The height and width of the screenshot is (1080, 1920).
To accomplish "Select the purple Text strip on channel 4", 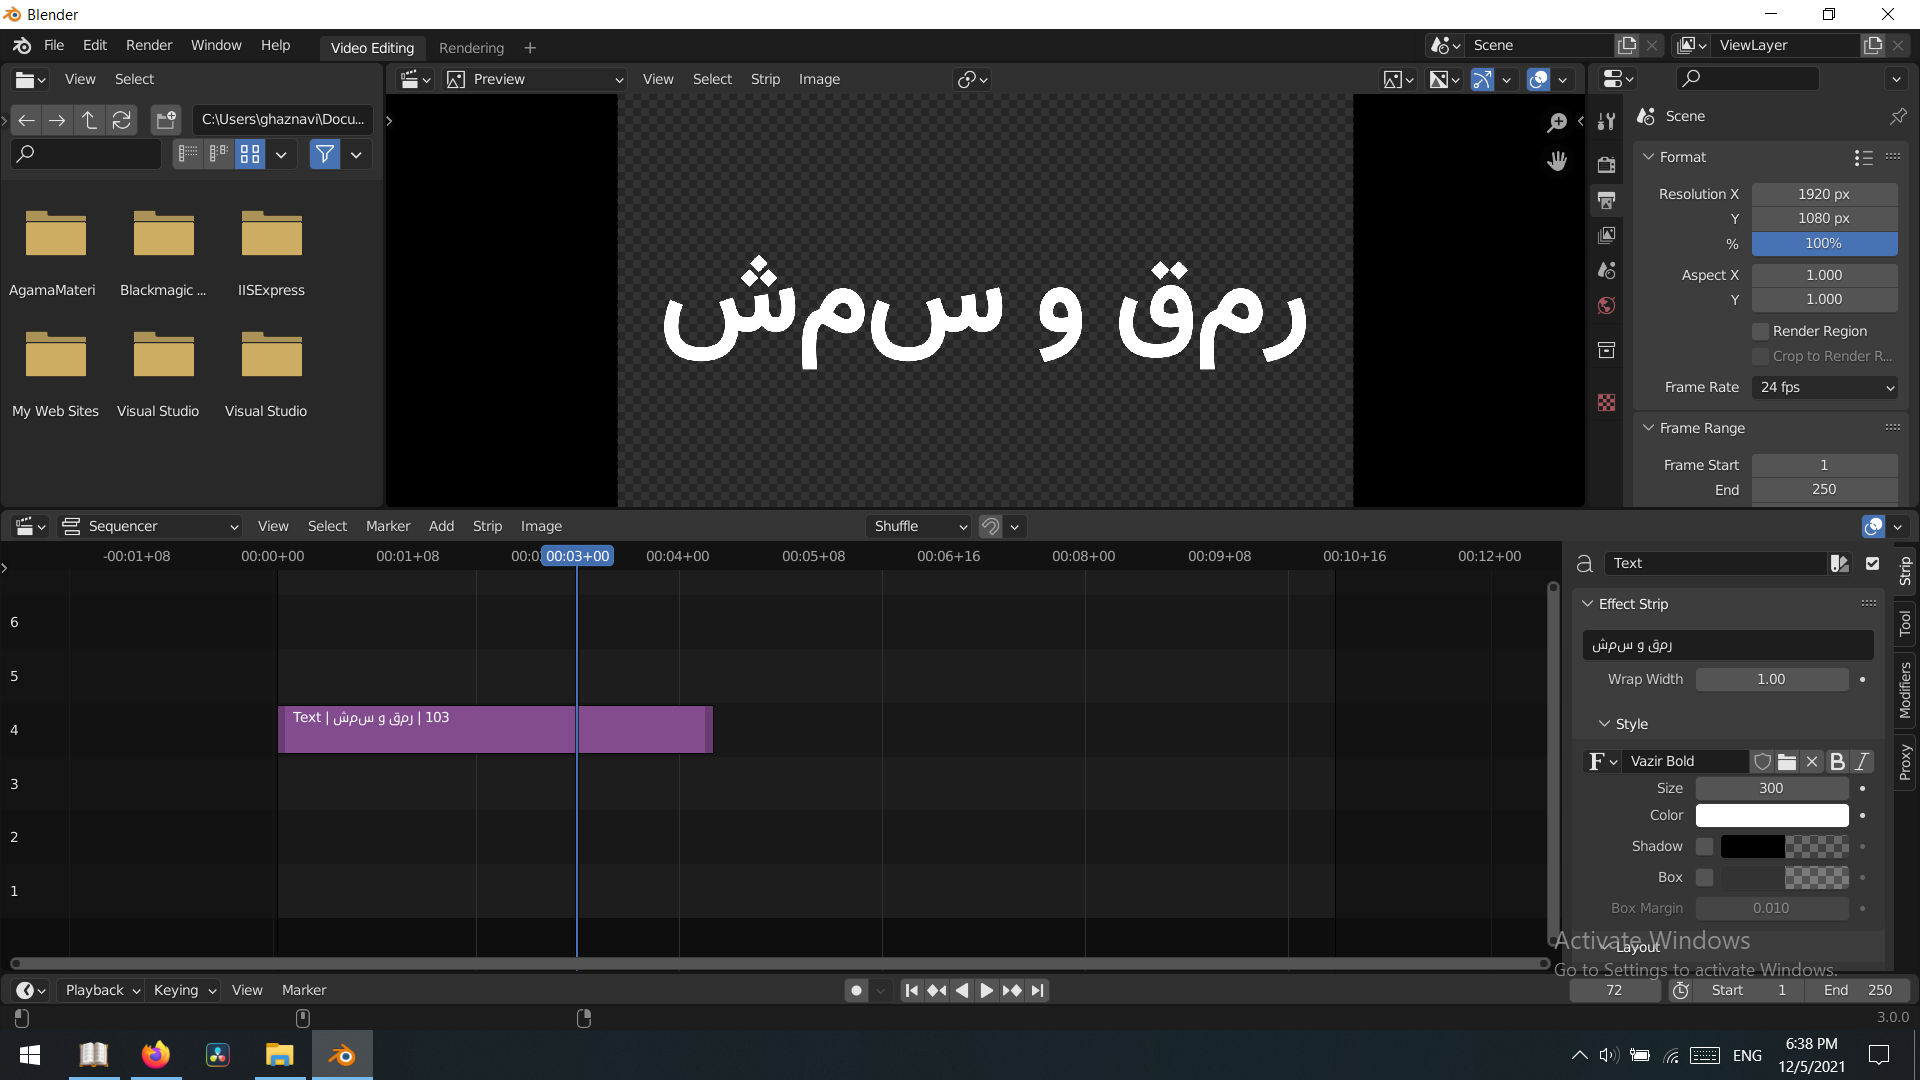I will pos(495,730).
